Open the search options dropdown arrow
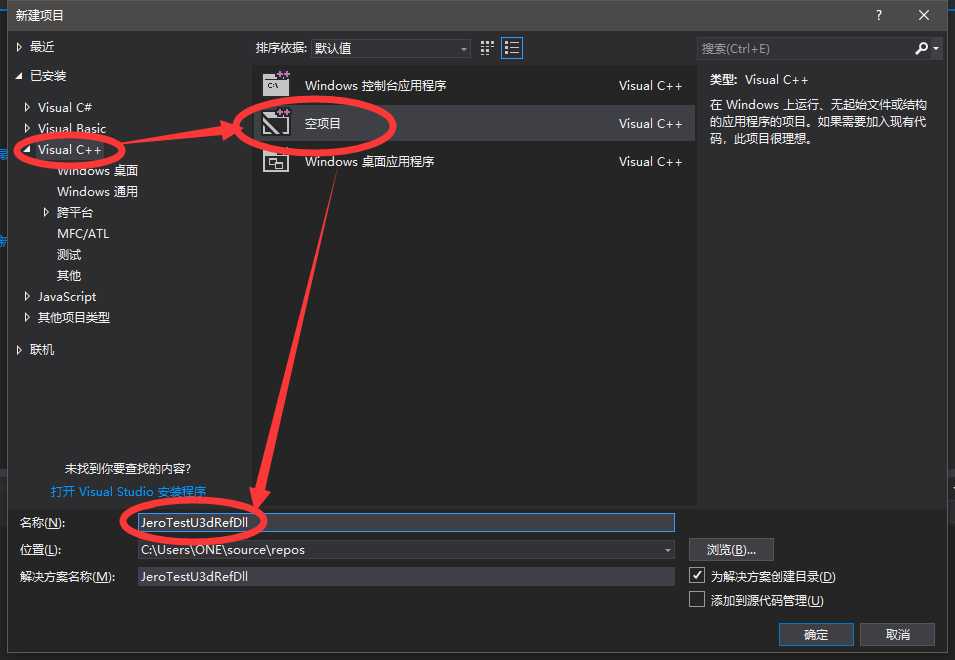955x660 pixels. pos(936,48)
